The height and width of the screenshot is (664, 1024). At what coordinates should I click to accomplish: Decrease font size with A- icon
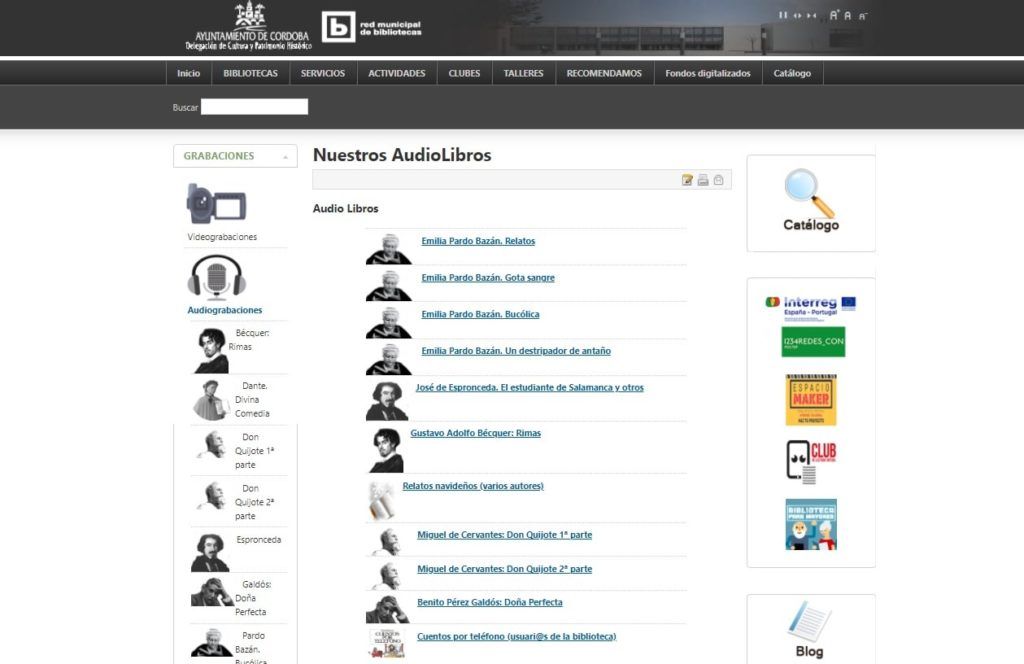coord(863,16)
